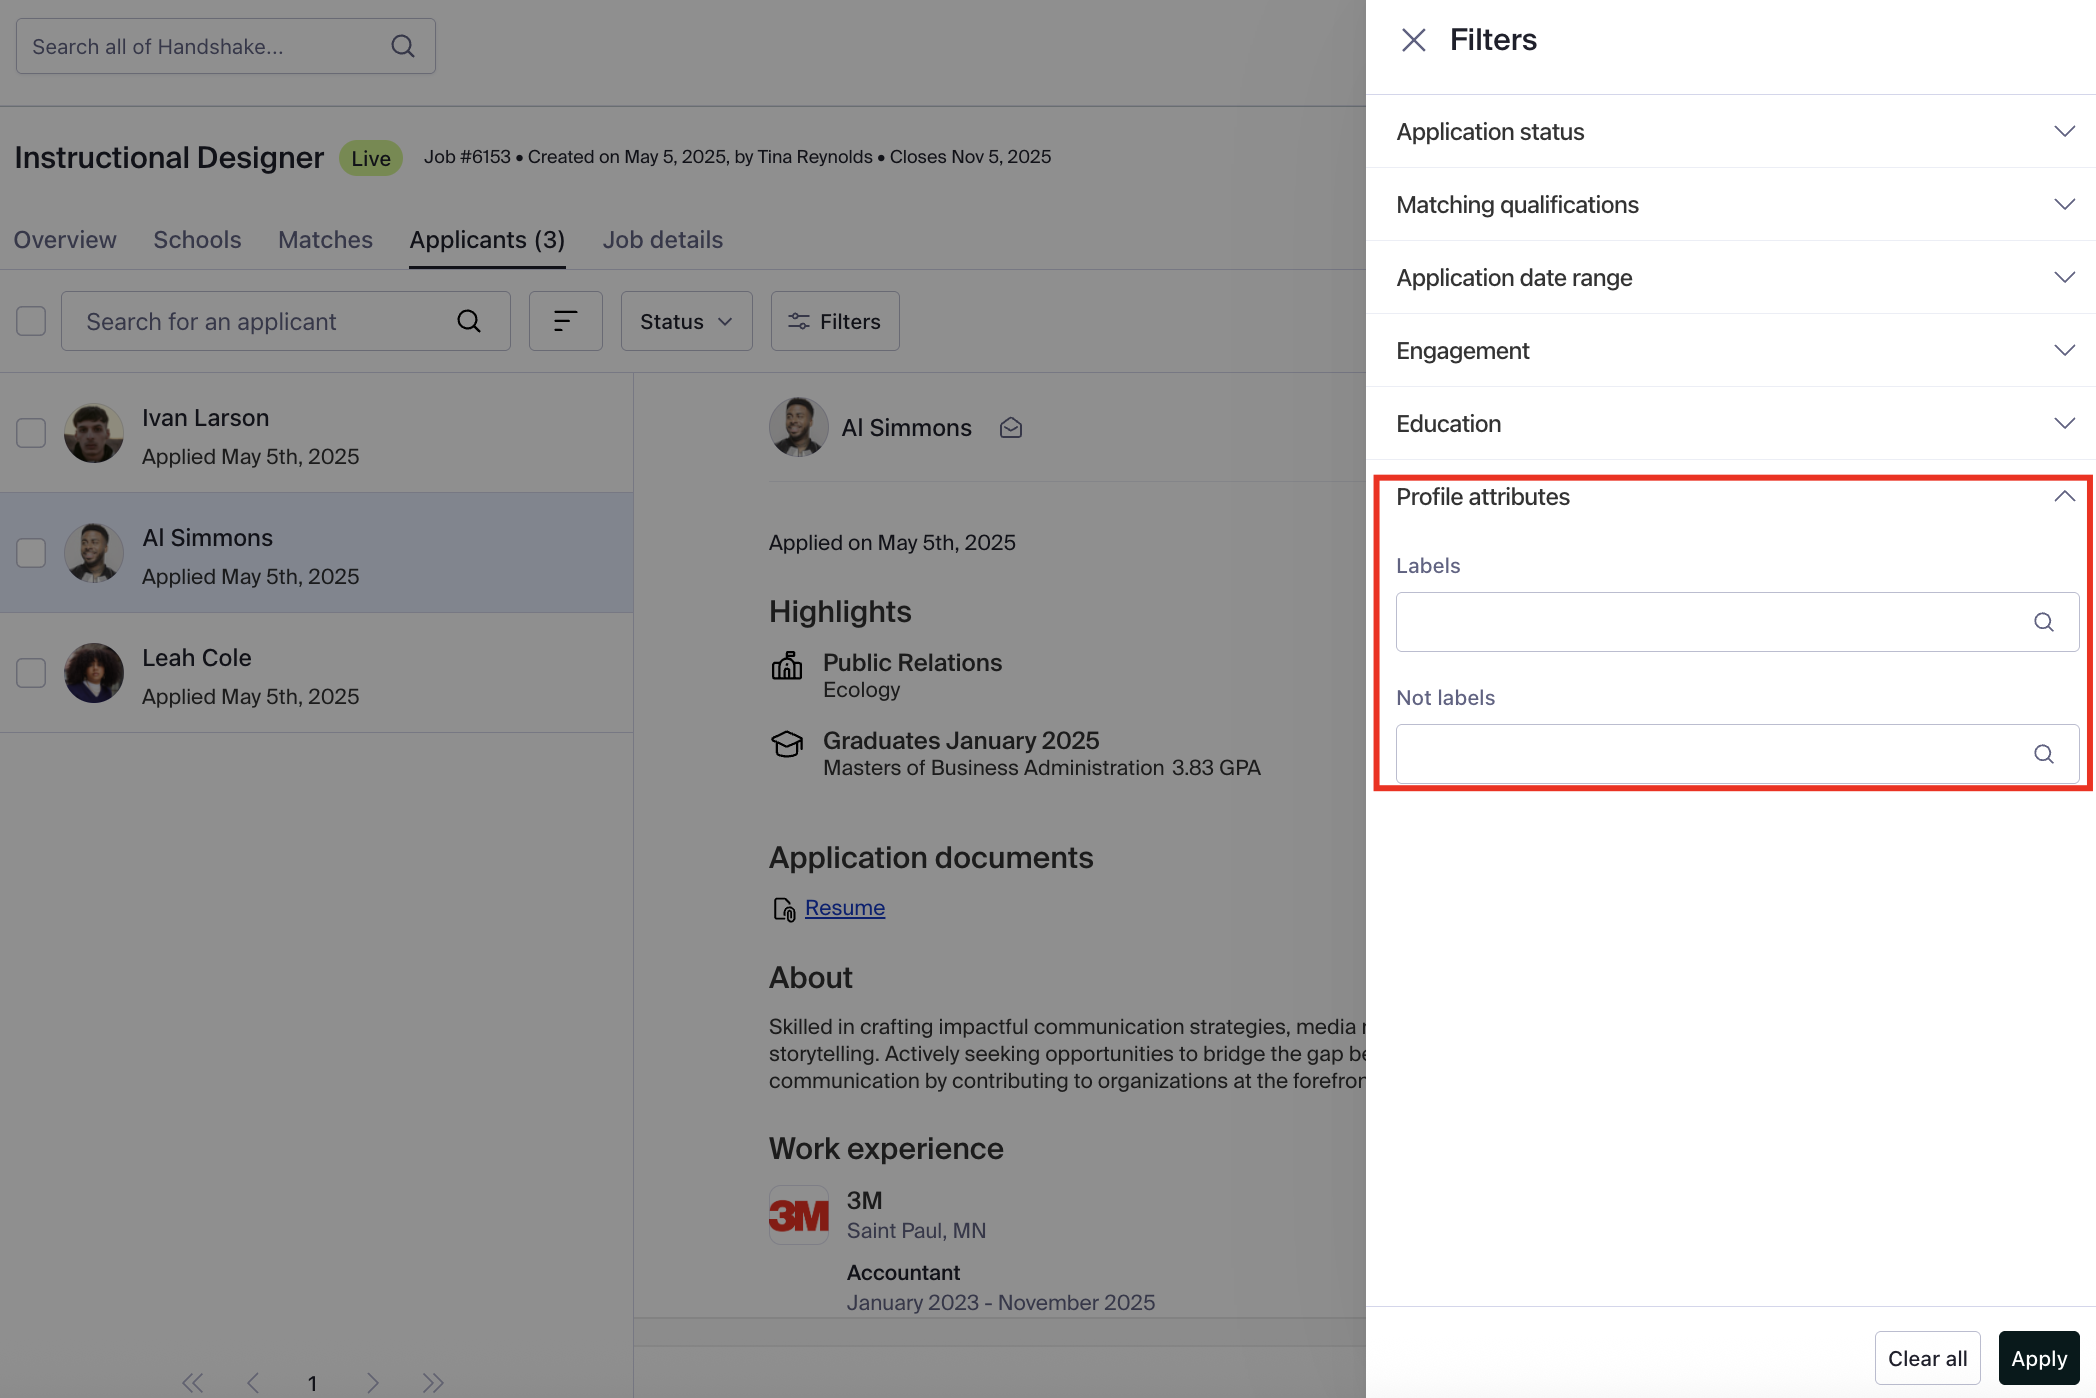Open the sort options icon button

(566, 321)
